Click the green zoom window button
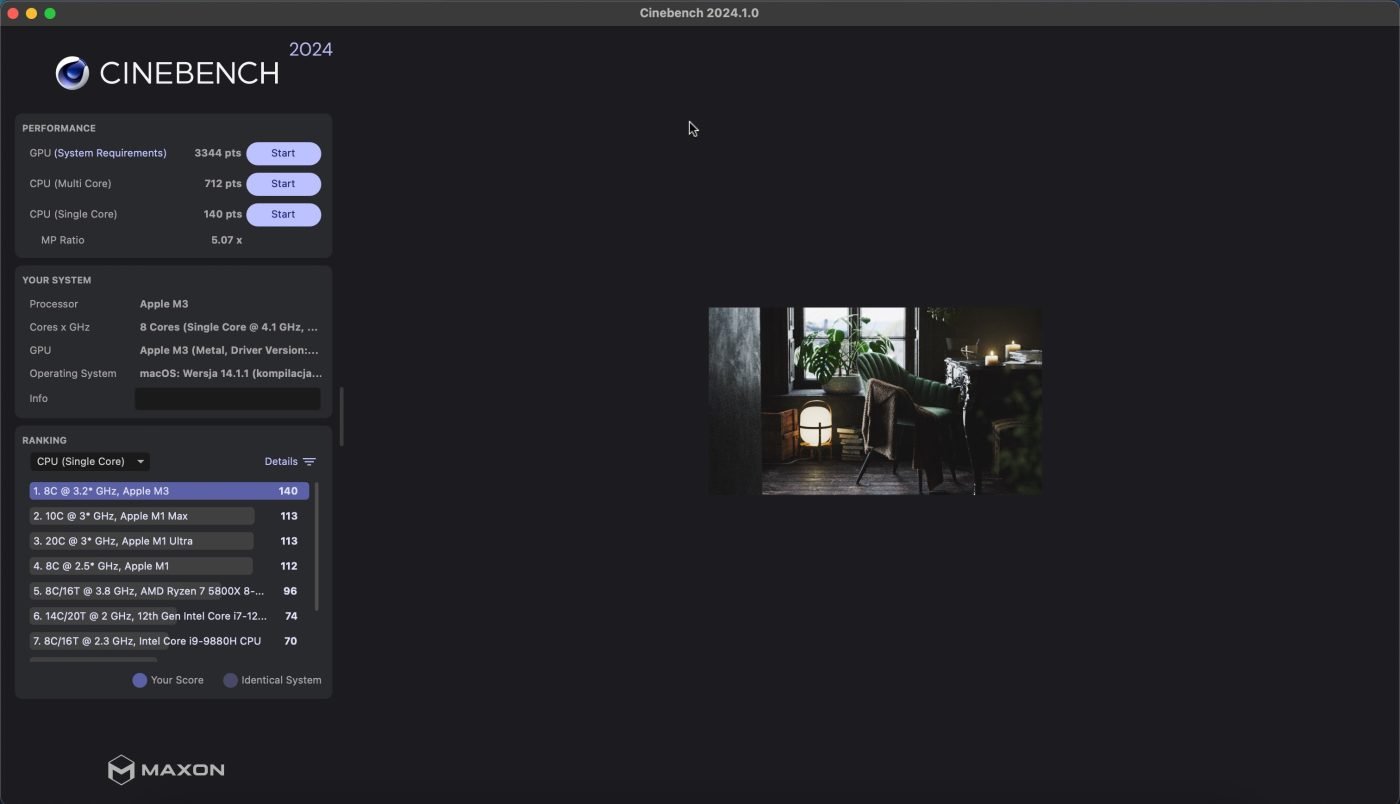Screen dimensions: 1400x804 (x=50, y=13)
